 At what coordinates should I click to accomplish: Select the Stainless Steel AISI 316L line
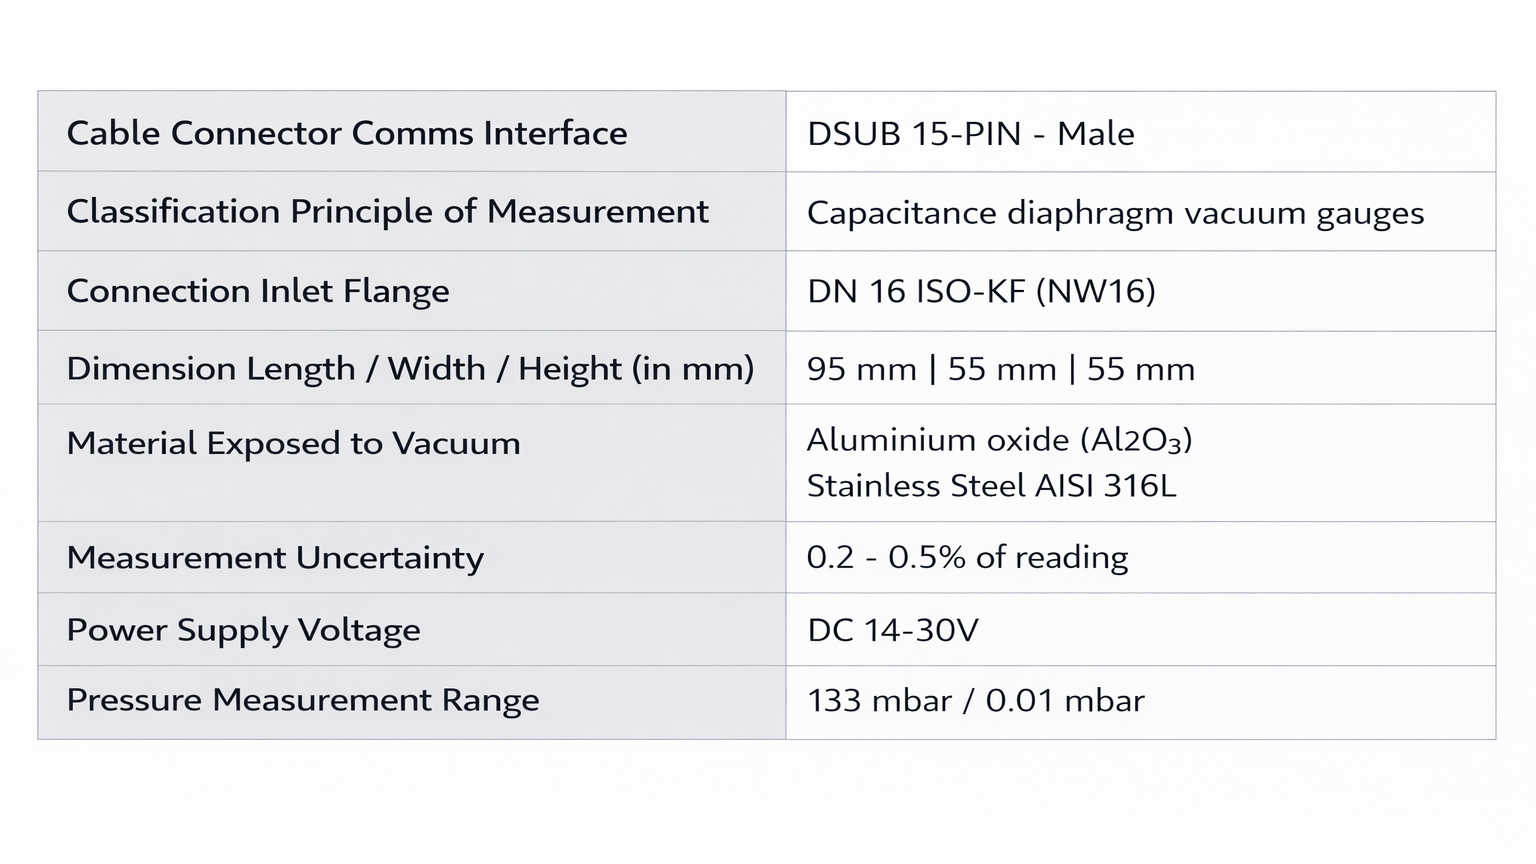(991, 486)
